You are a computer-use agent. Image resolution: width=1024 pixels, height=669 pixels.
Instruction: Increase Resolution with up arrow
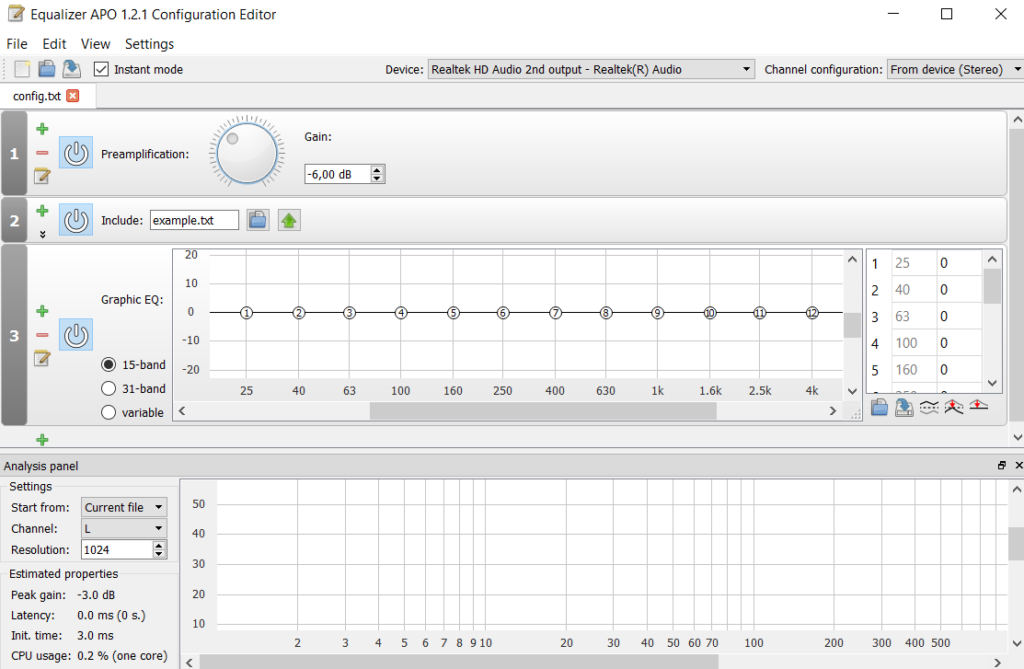point(159,546)
